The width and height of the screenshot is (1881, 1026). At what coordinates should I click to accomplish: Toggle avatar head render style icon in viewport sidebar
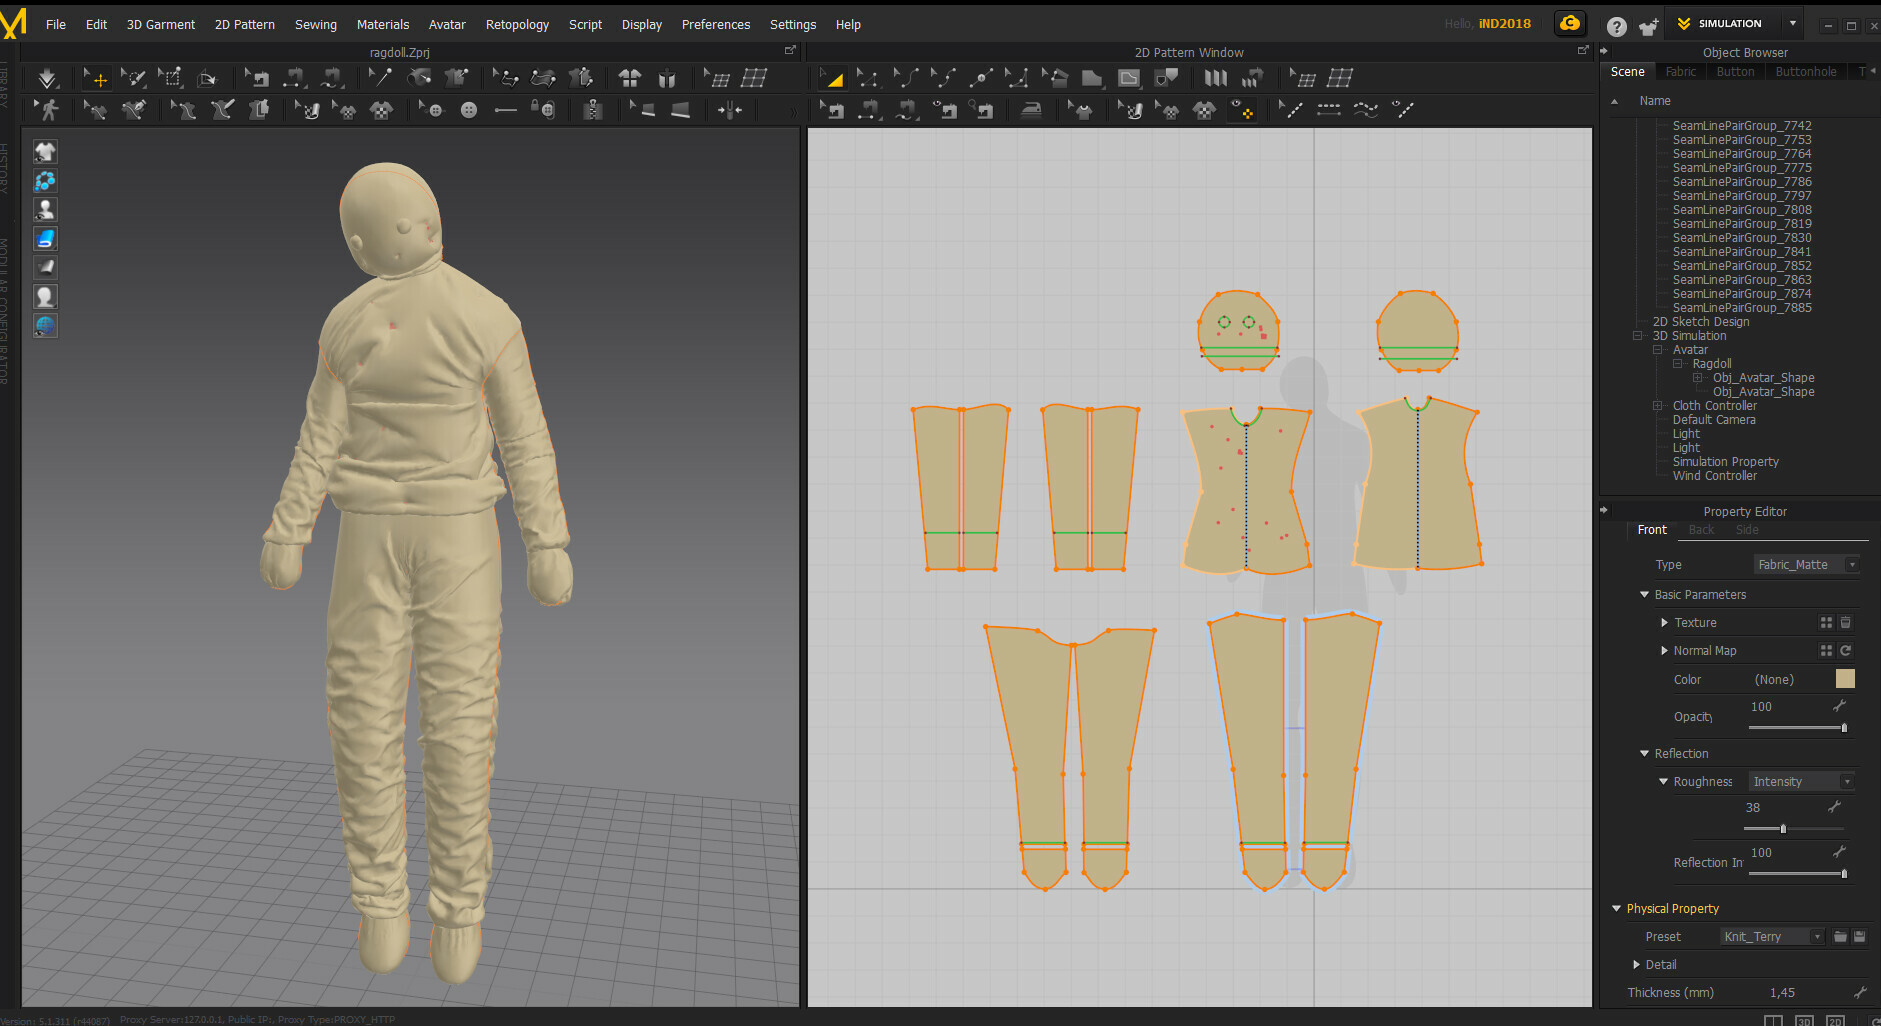click(45, 296)
